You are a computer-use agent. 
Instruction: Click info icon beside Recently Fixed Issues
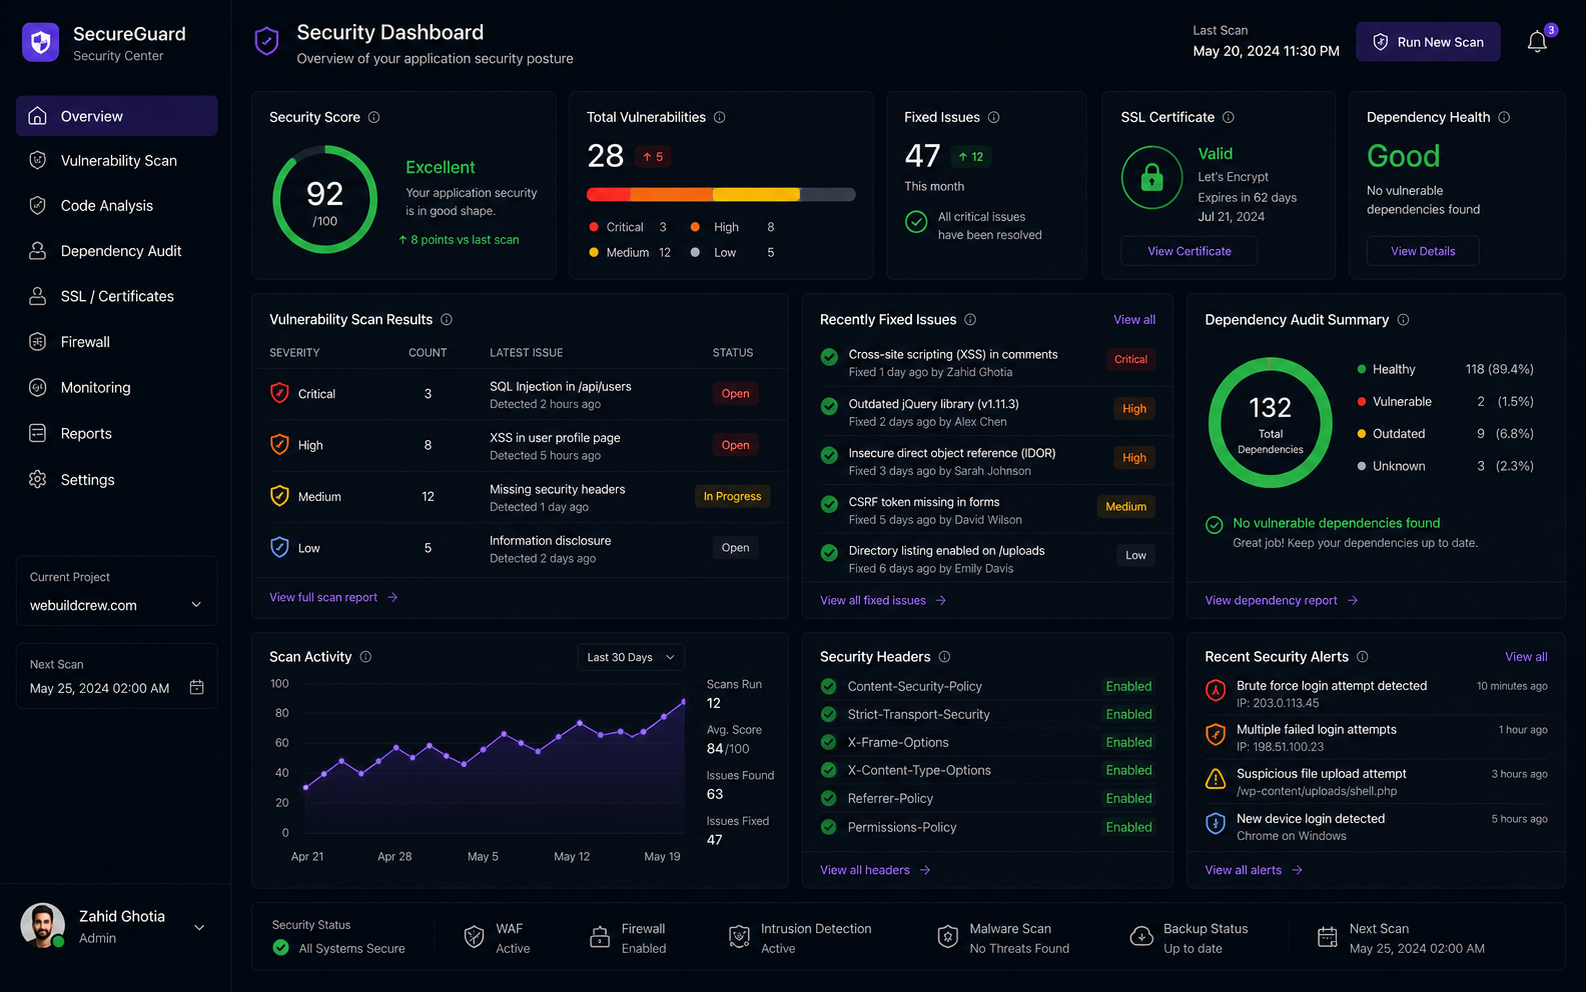click(970, 319)
